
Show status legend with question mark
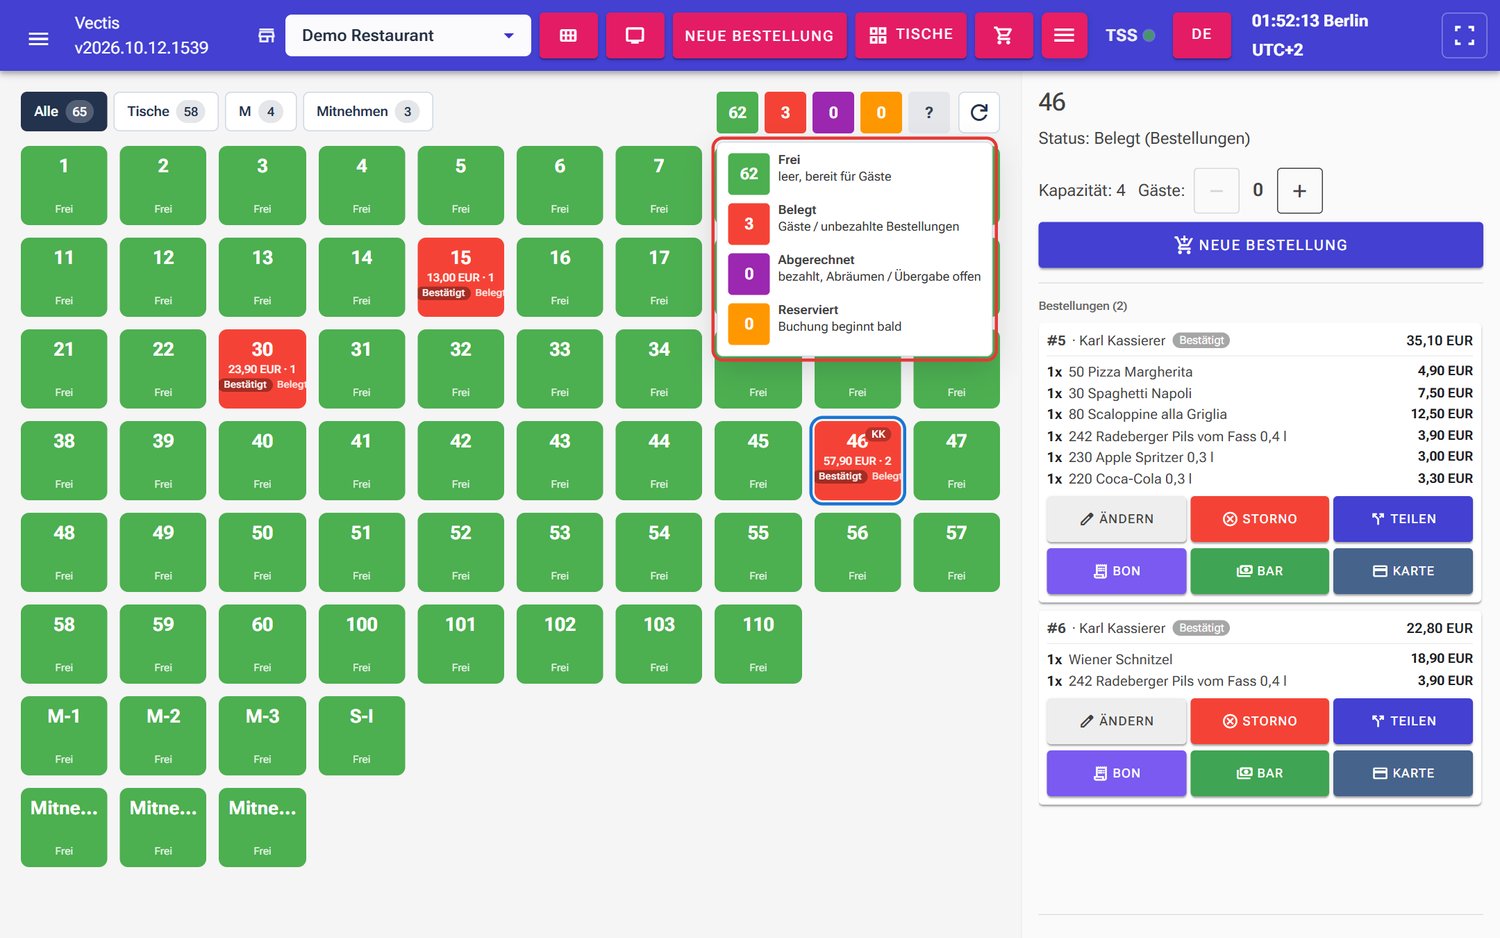click(x=929, y=112)
